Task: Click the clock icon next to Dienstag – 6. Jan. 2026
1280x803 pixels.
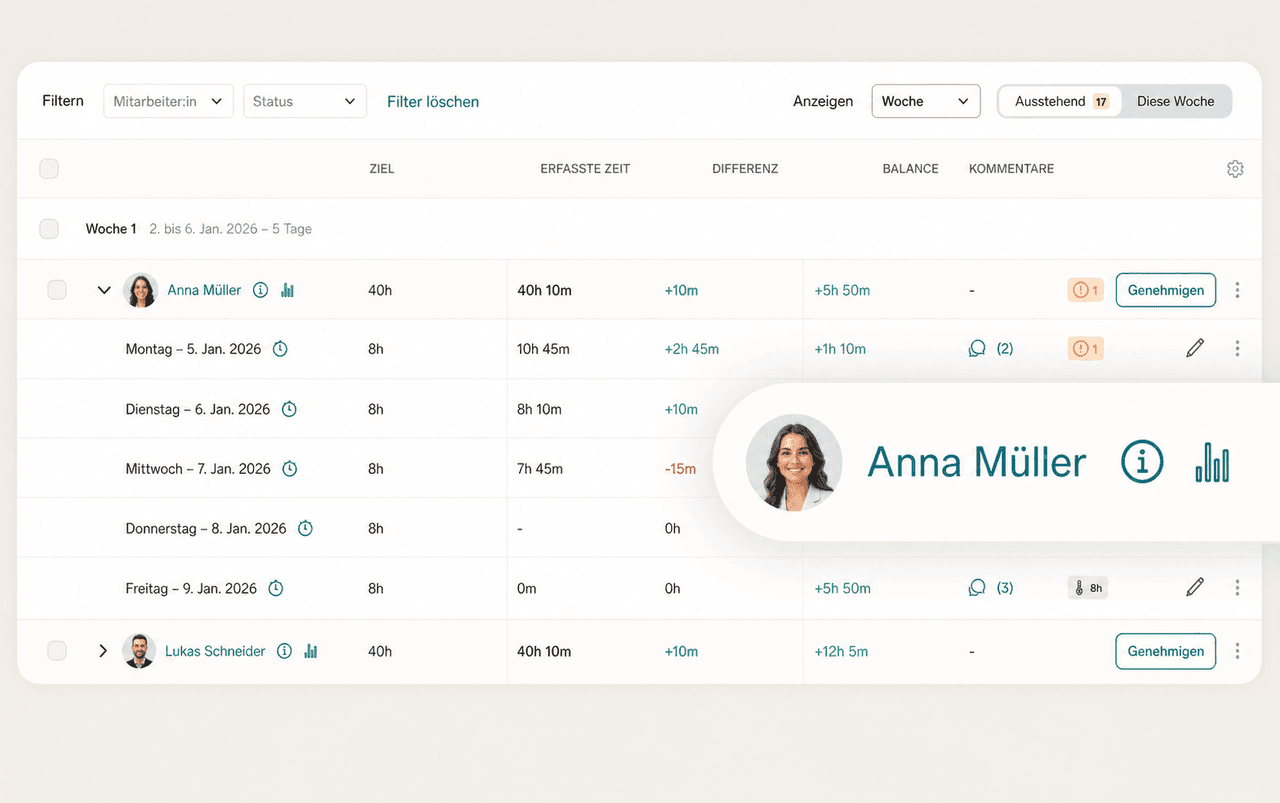Action: click(x=289, y=409)
